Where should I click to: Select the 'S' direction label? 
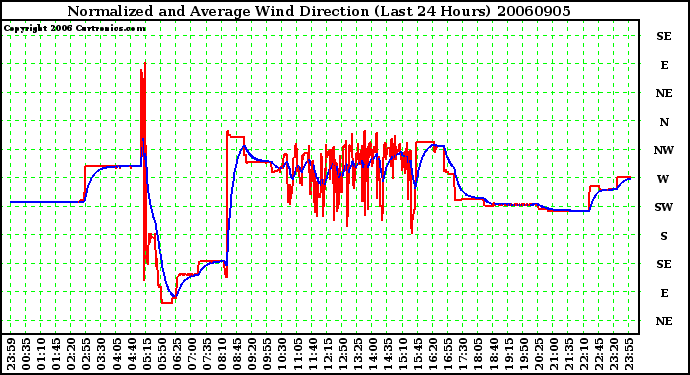[664, 236]
